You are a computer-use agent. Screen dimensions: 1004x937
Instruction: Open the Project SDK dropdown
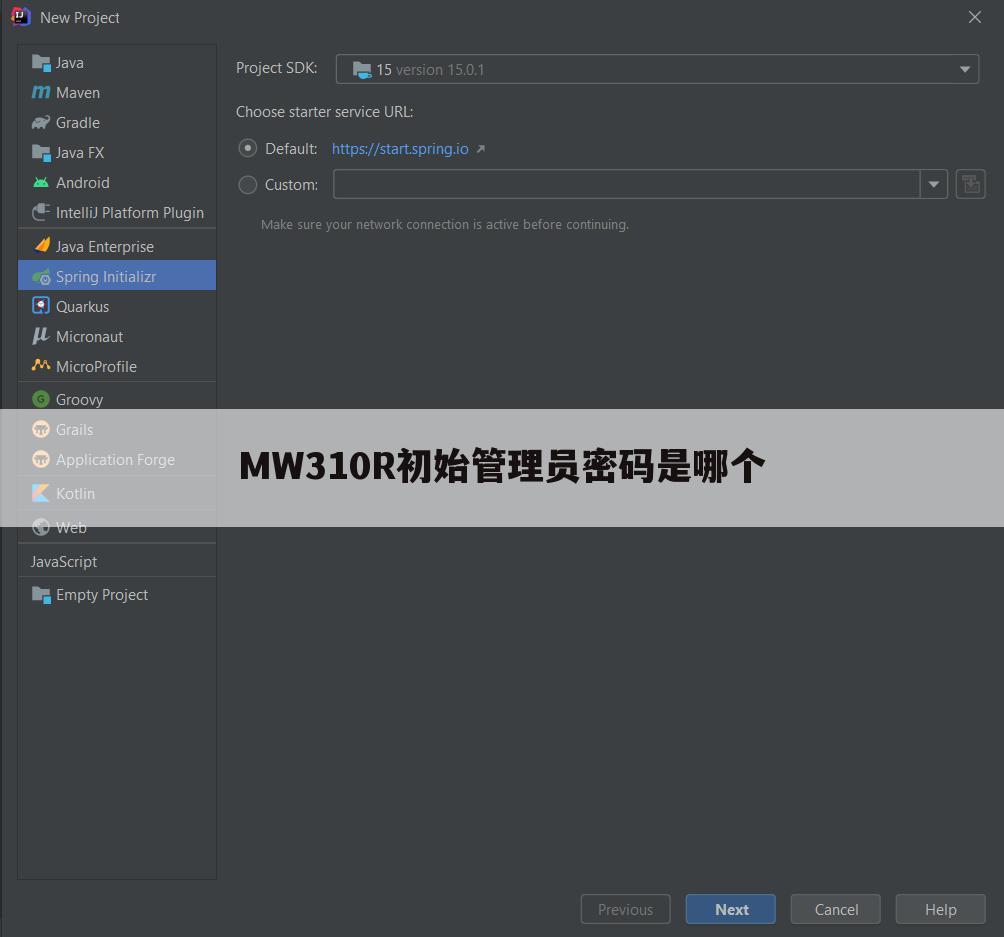click(x=657, y=69)
